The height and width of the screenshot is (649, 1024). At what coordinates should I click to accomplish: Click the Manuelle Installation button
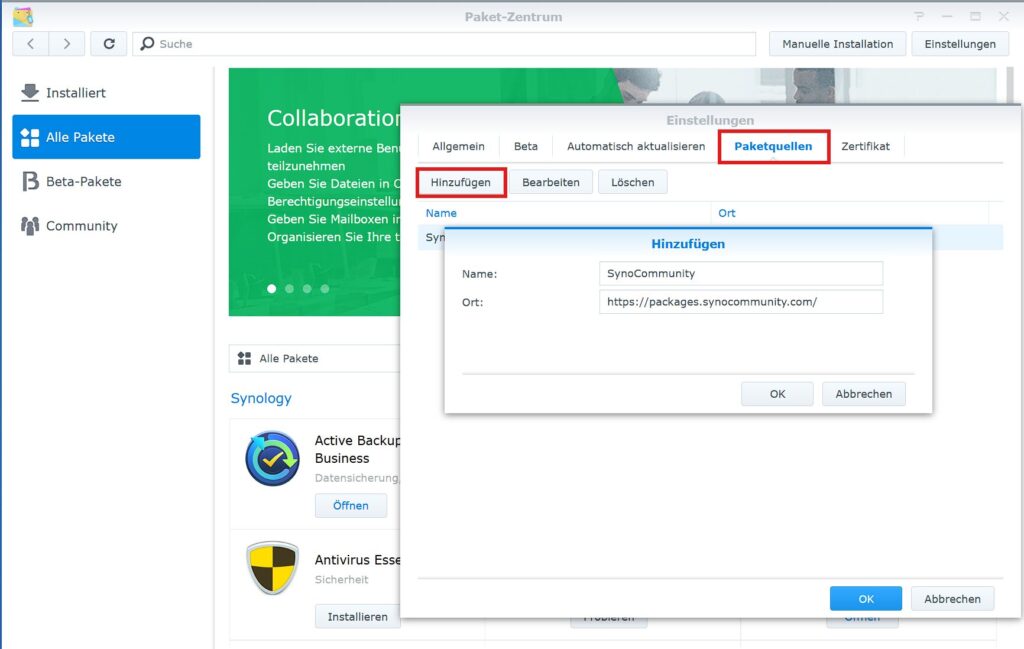click(x=837, y=44)
